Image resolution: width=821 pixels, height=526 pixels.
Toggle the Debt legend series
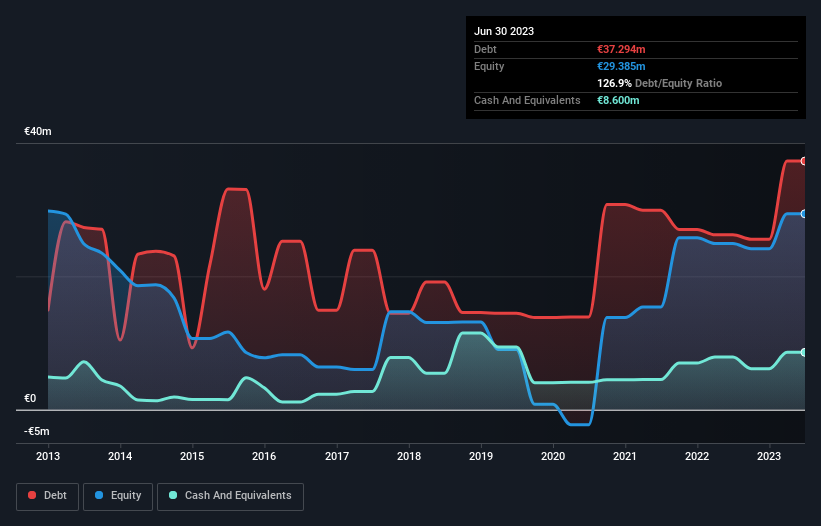point(48,496)
